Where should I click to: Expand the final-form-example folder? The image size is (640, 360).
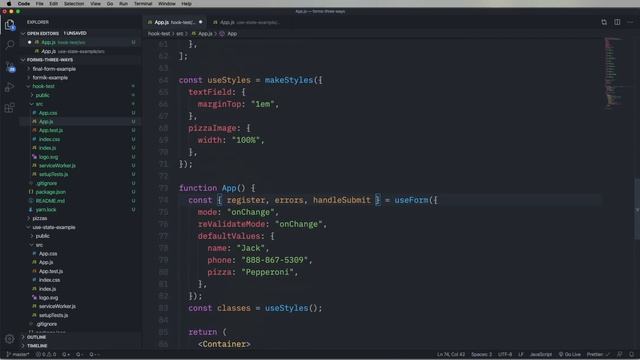(54, 69)
